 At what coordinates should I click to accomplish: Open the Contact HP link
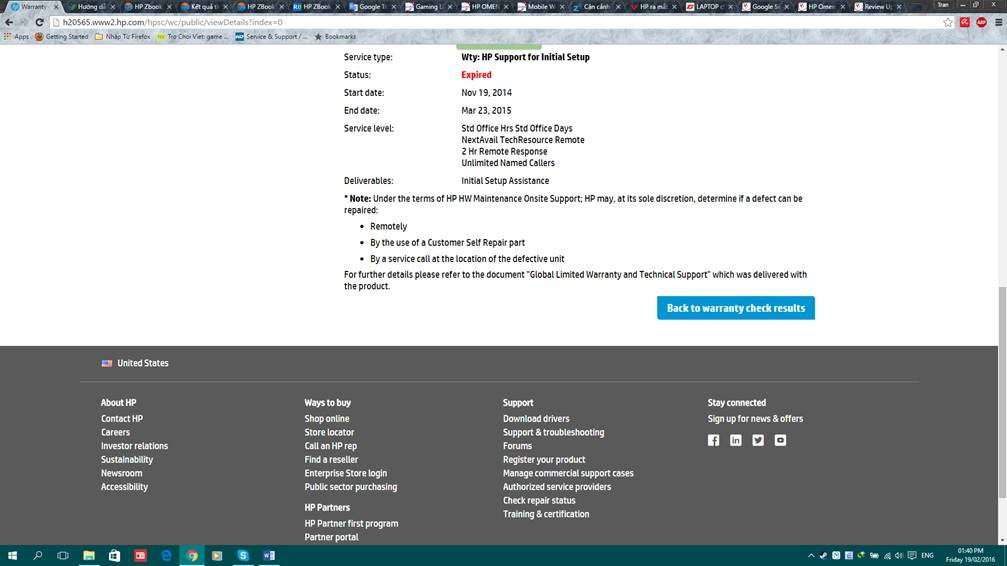pos(122,418)
